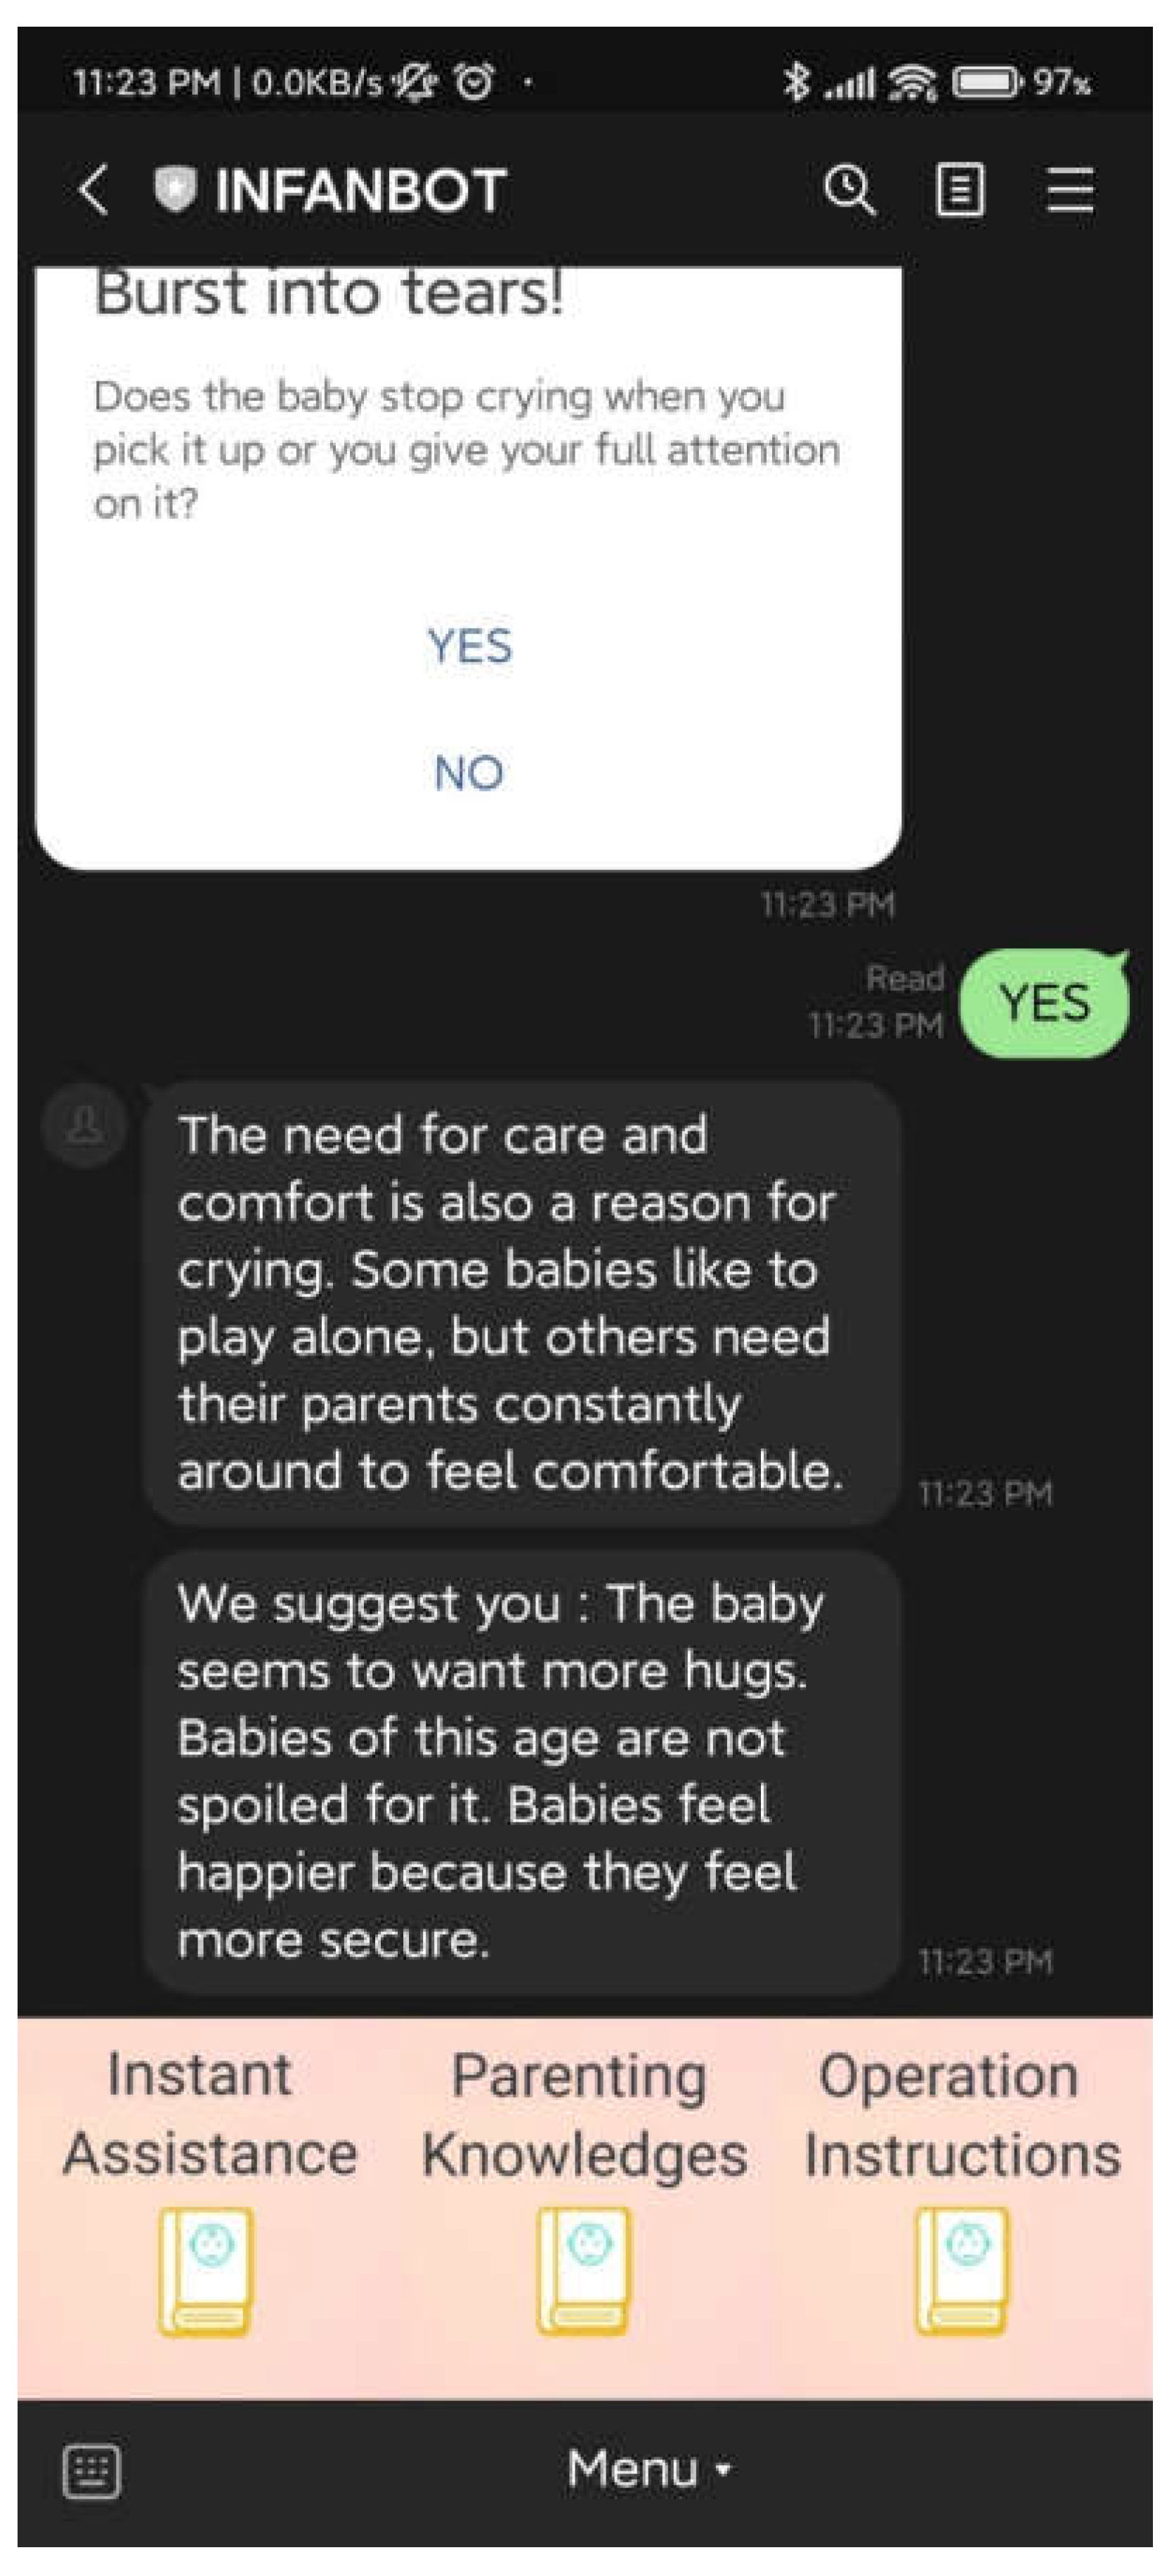The width and height of the screenshot is (1174, 2576).
Task: Open the hamburger menu in the header
Action: 1069,190
